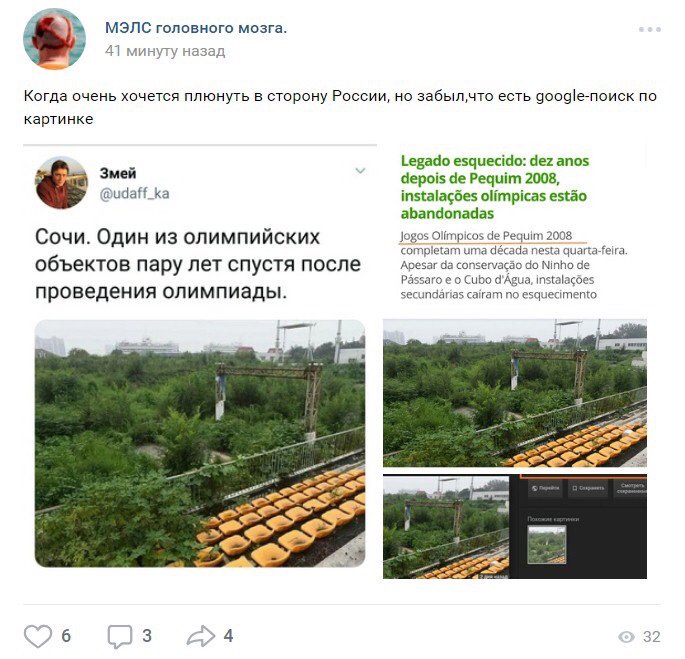The image size is (685, 659).
Task: Open the МЭЛС головного мозга author avatar
Action: pyautogui.click(x=54, y=39)
